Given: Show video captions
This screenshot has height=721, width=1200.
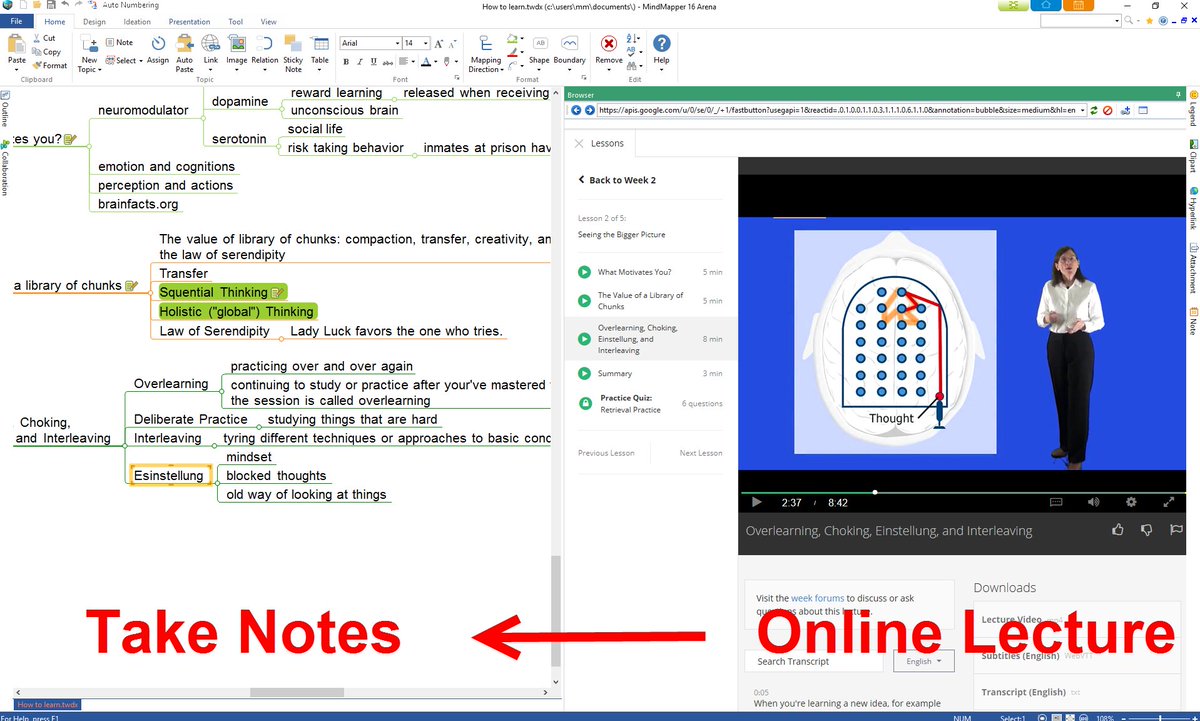Looking at the screenshot, I should coord(1056,502).
